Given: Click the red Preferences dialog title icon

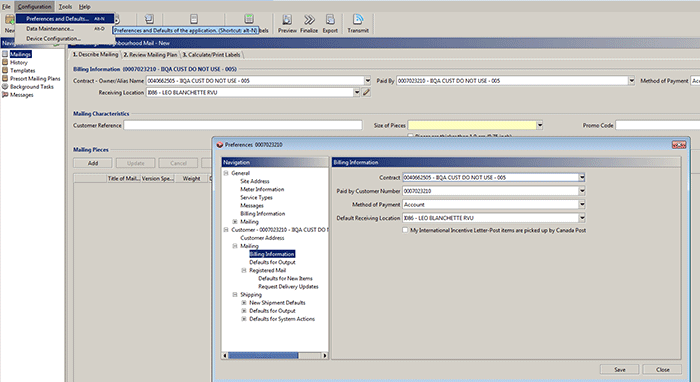Looking at the screenshot, I should click(219, 145).
